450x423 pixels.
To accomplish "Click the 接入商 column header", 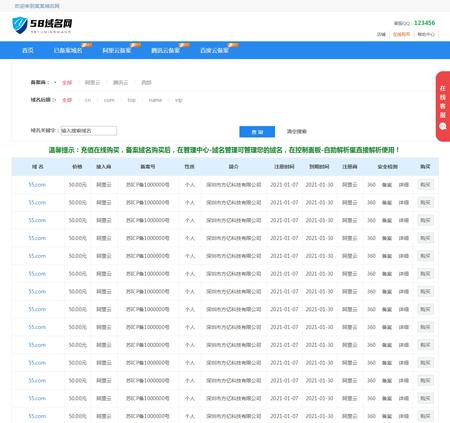I will click(x=104, y=166).
